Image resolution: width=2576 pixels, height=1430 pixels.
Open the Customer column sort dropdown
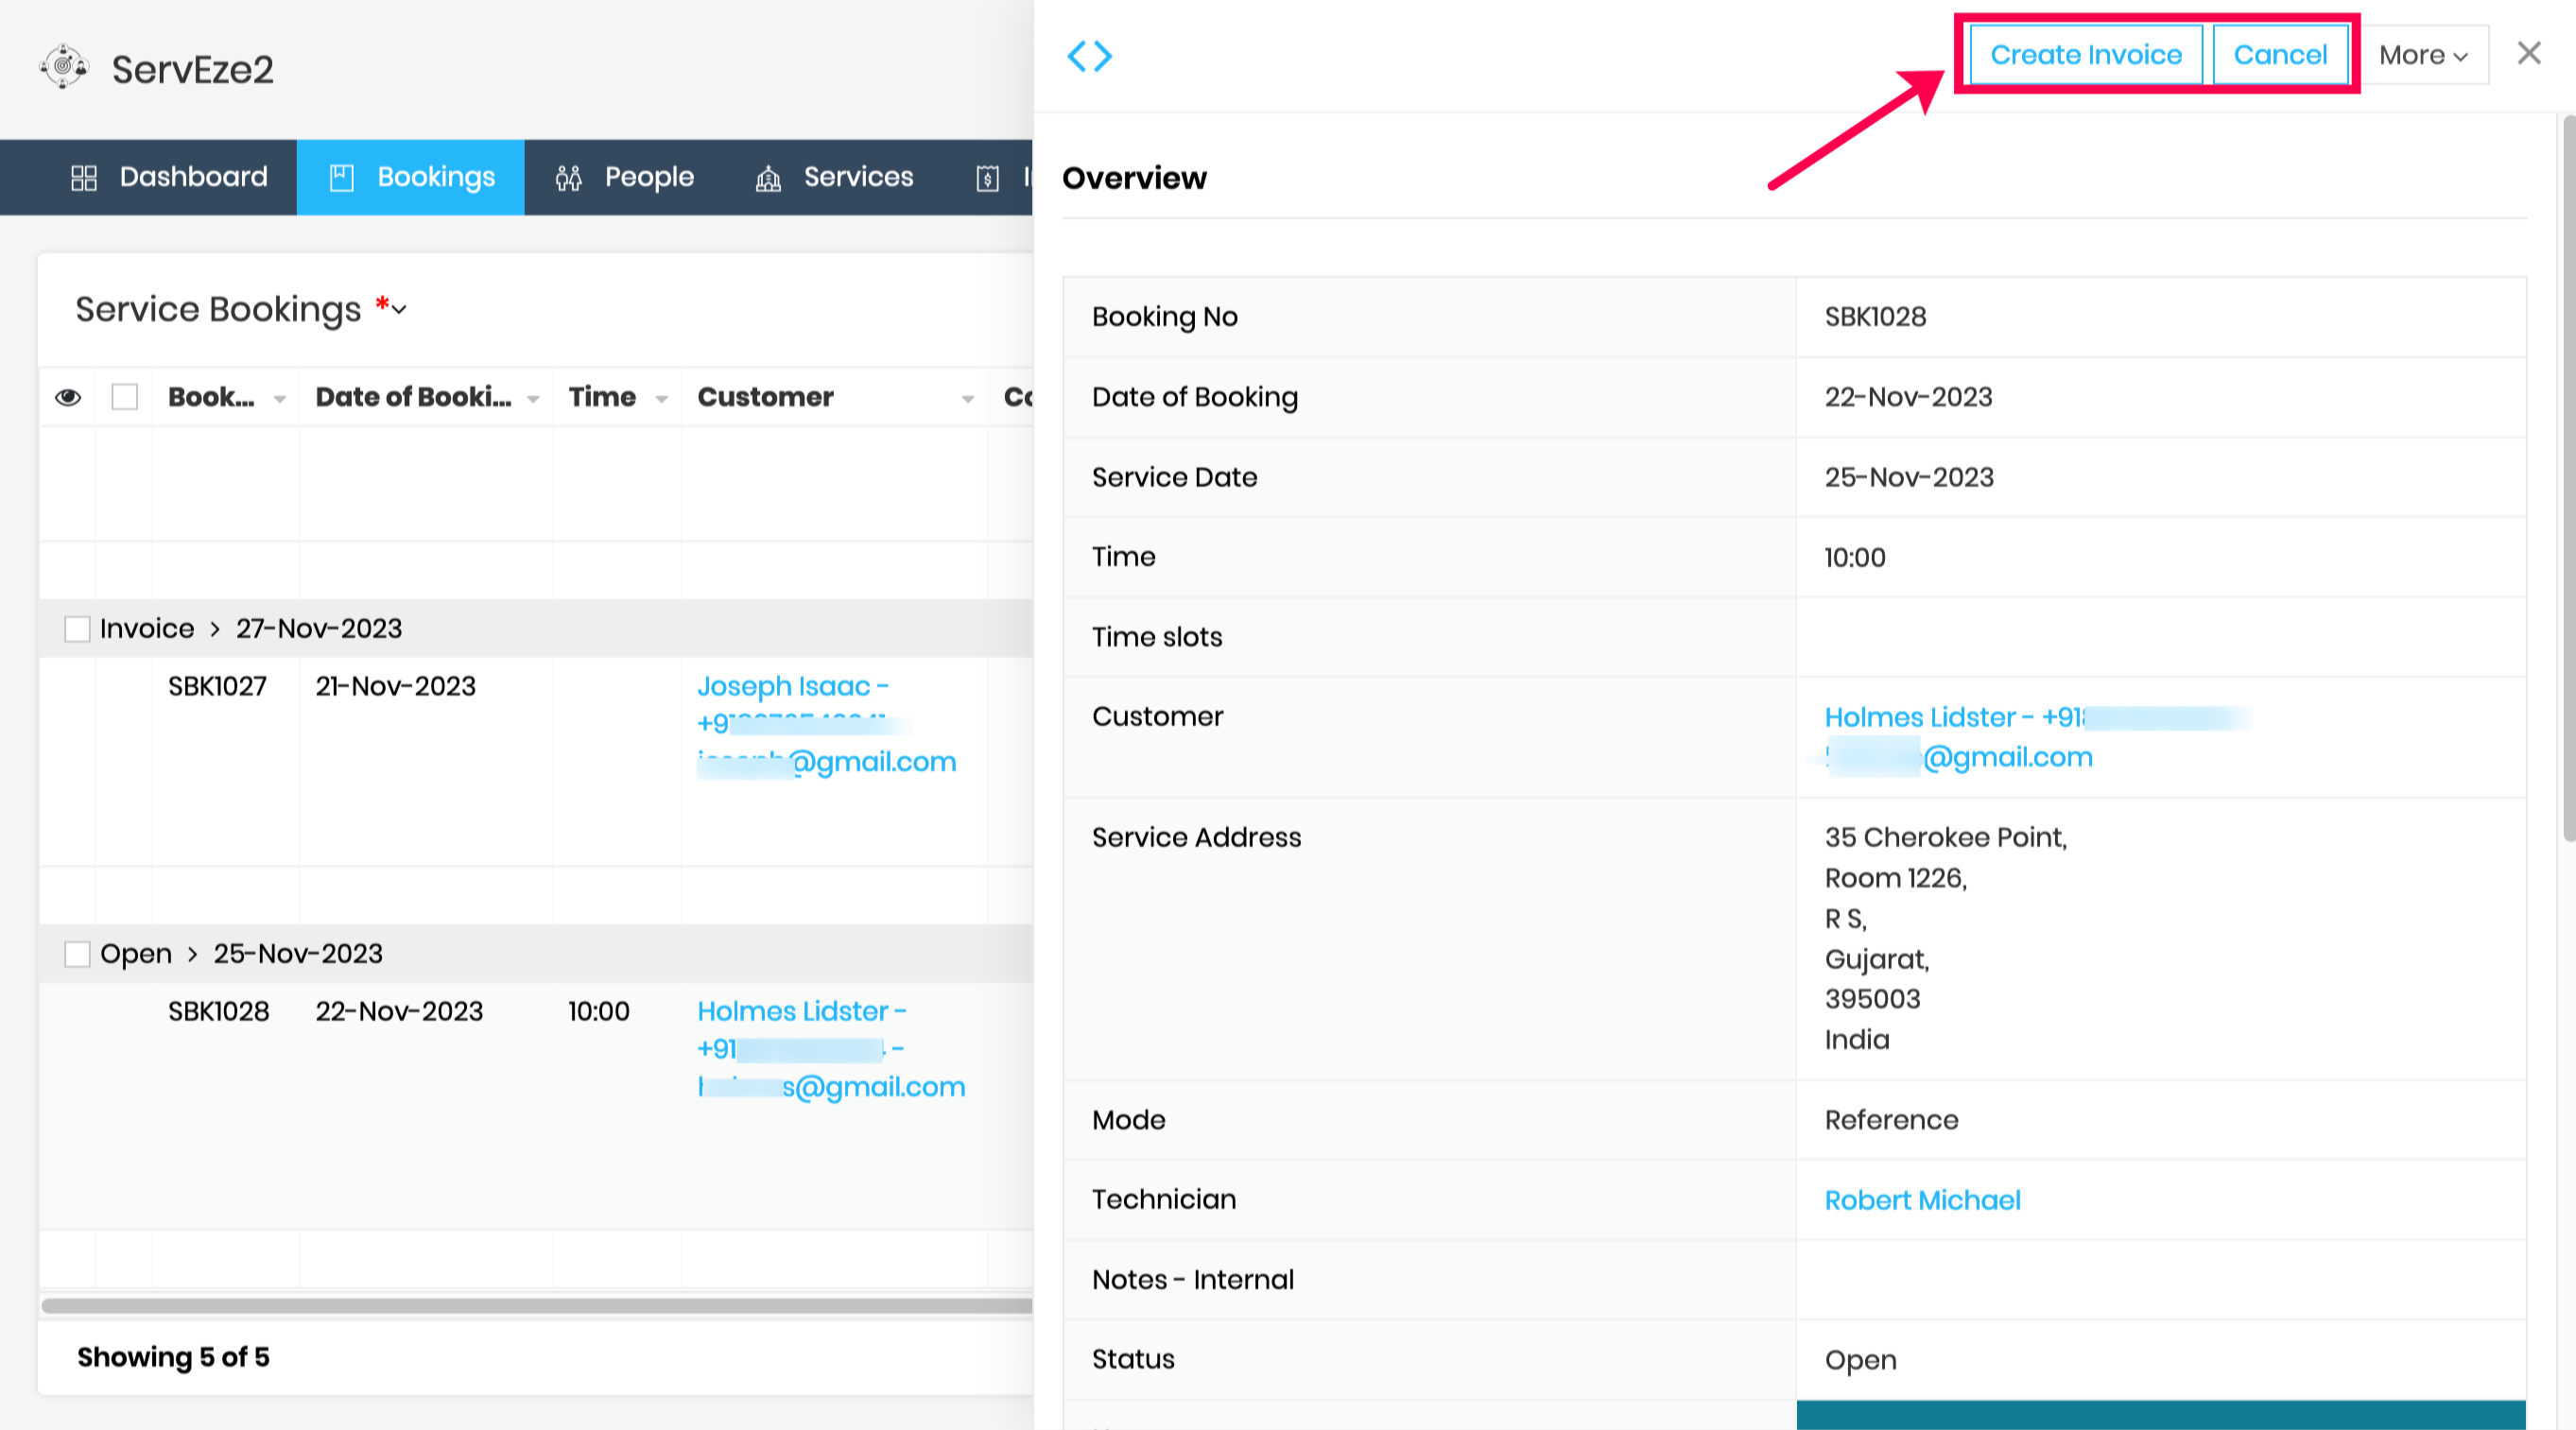click(x=967, y=399)
